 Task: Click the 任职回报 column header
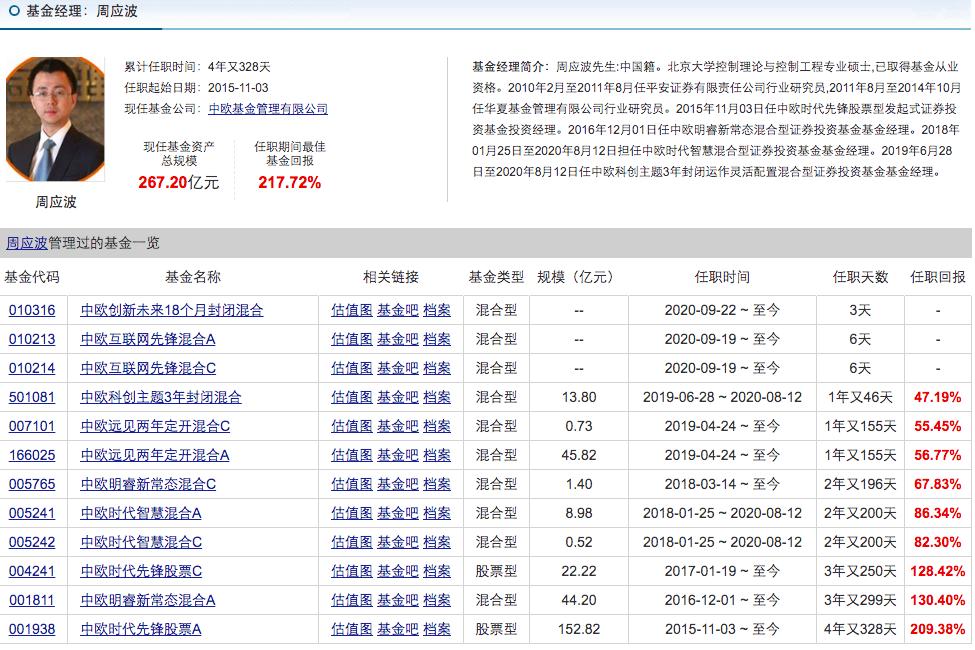point(938,277)
